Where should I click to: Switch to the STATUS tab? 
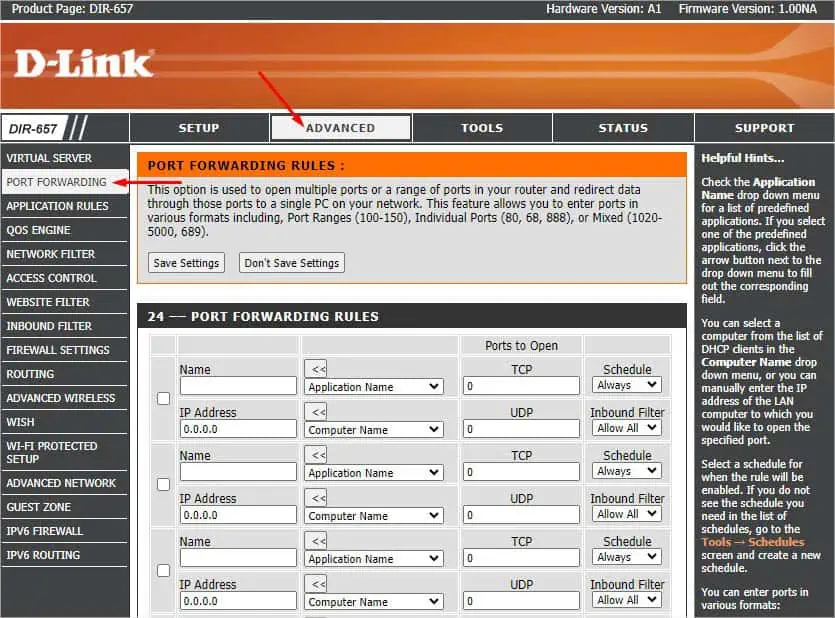(x=622, y=127)
